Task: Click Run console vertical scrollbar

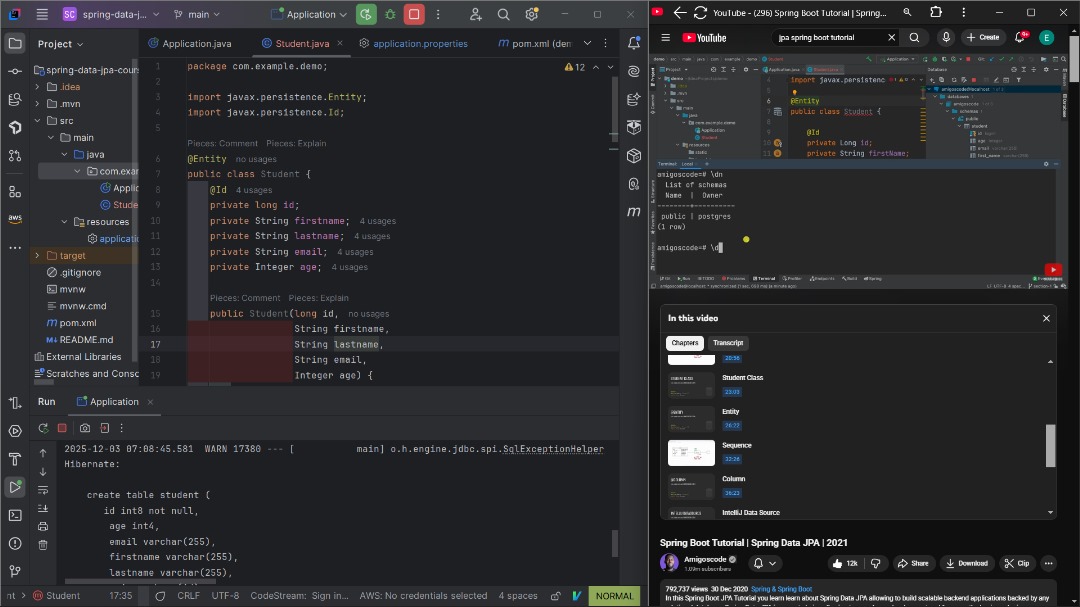Action: coord(615,544)
